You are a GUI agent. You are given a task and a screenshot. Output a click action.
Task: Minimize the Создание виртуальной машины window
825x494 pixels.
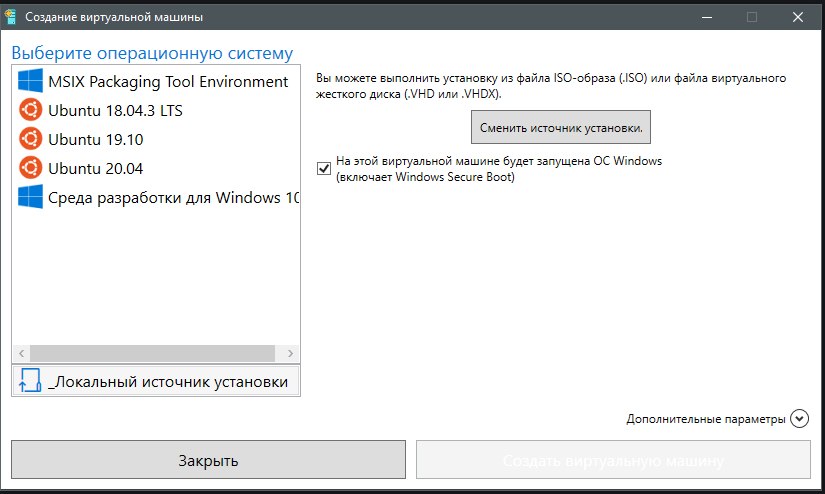pos(707,17)
